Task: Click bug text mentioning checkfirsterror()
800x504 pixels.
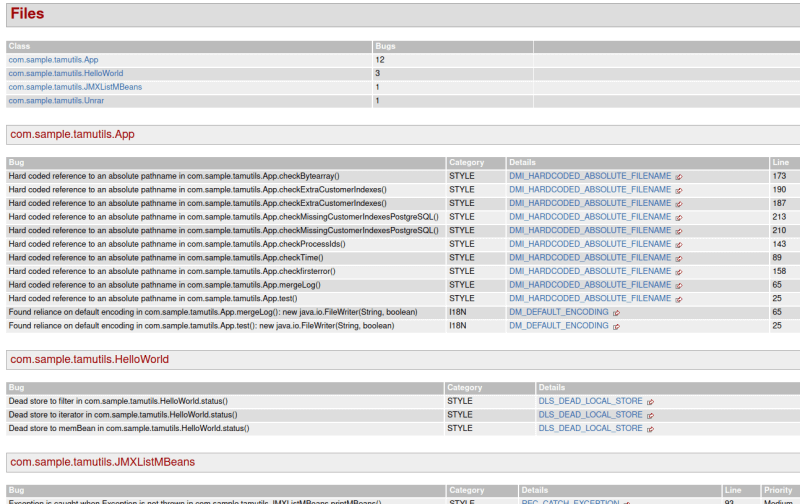Action: [x=172, y=271]
